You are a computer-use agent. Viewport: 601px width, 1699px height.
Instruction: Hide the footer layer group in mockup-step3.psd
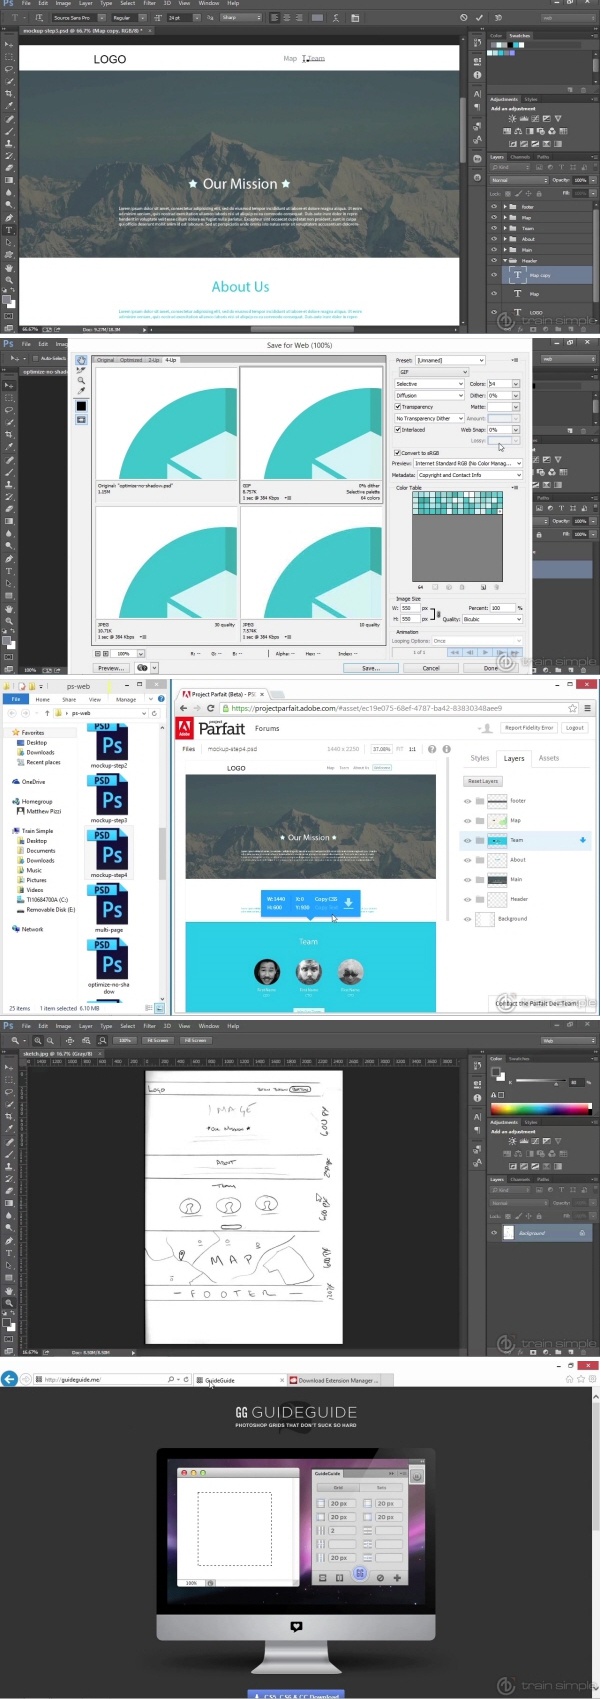pos(494,207)
